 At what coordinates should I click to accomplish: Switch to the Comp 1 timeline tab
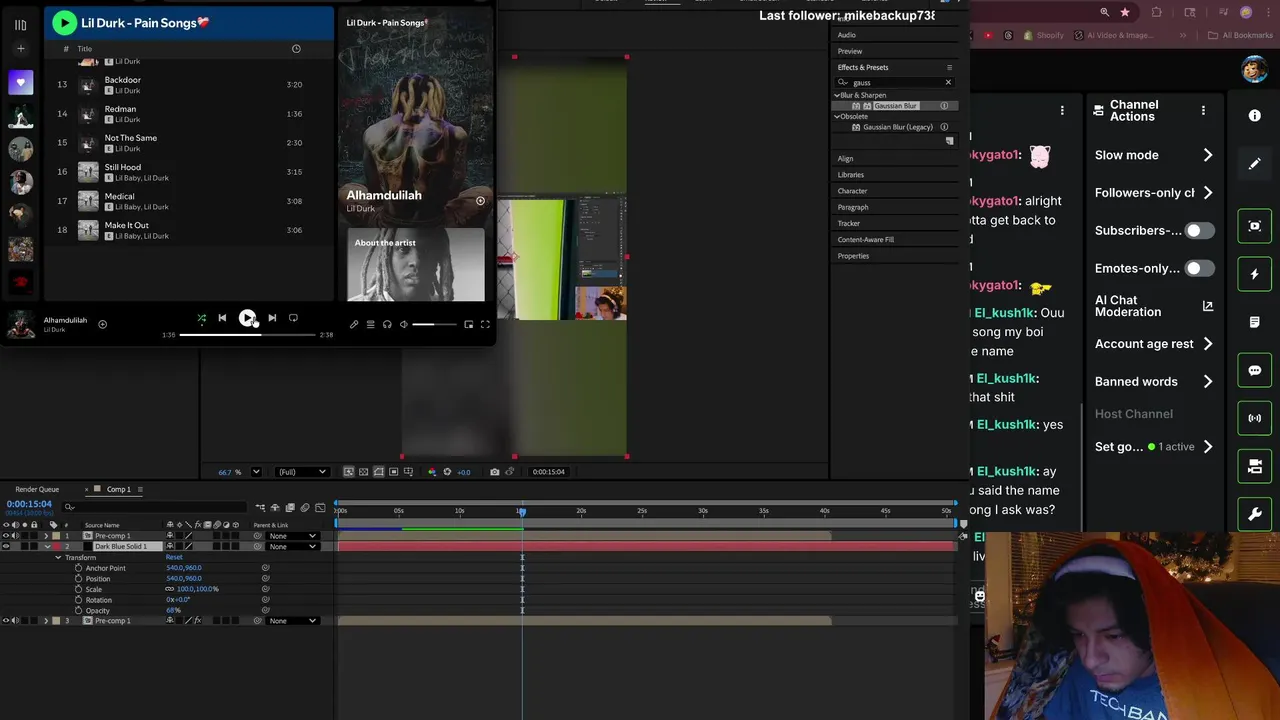point(119,489)
